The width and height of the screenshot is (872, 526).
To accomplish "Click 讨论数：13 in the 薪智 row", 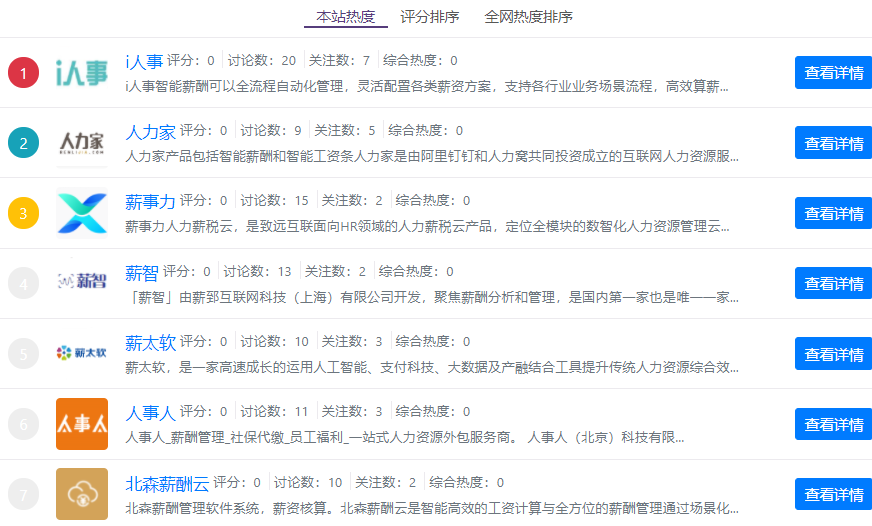I will 257,271.
